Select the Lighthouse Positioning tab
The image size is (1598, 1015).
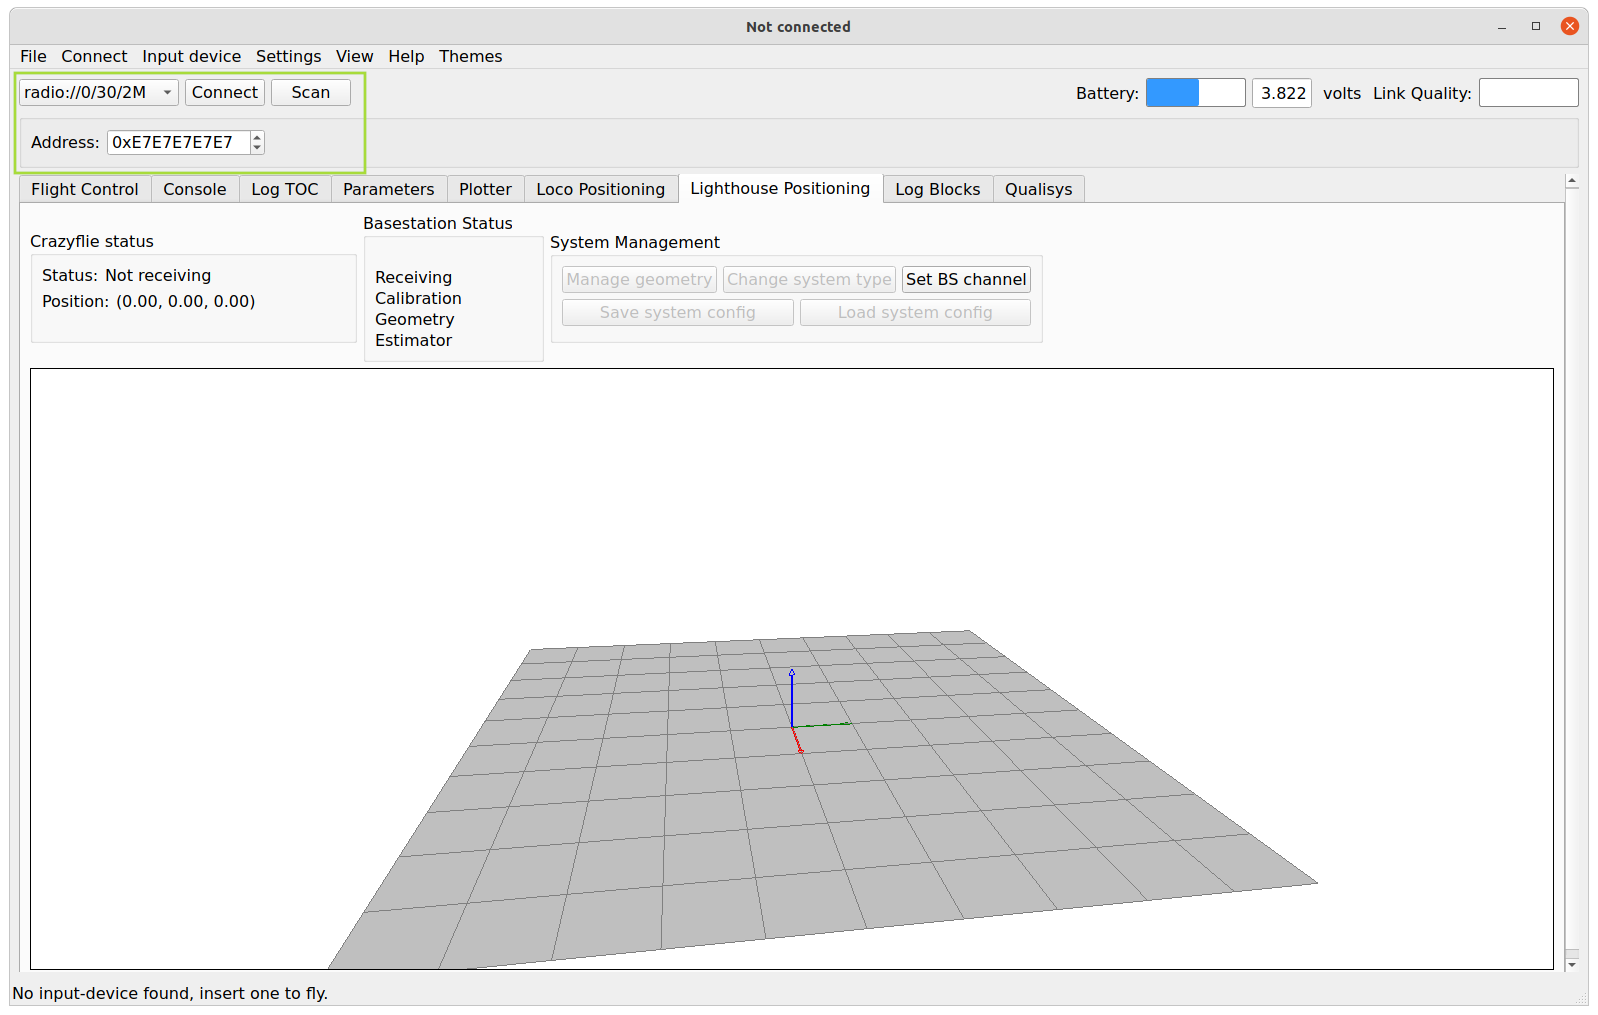point(780,188)
